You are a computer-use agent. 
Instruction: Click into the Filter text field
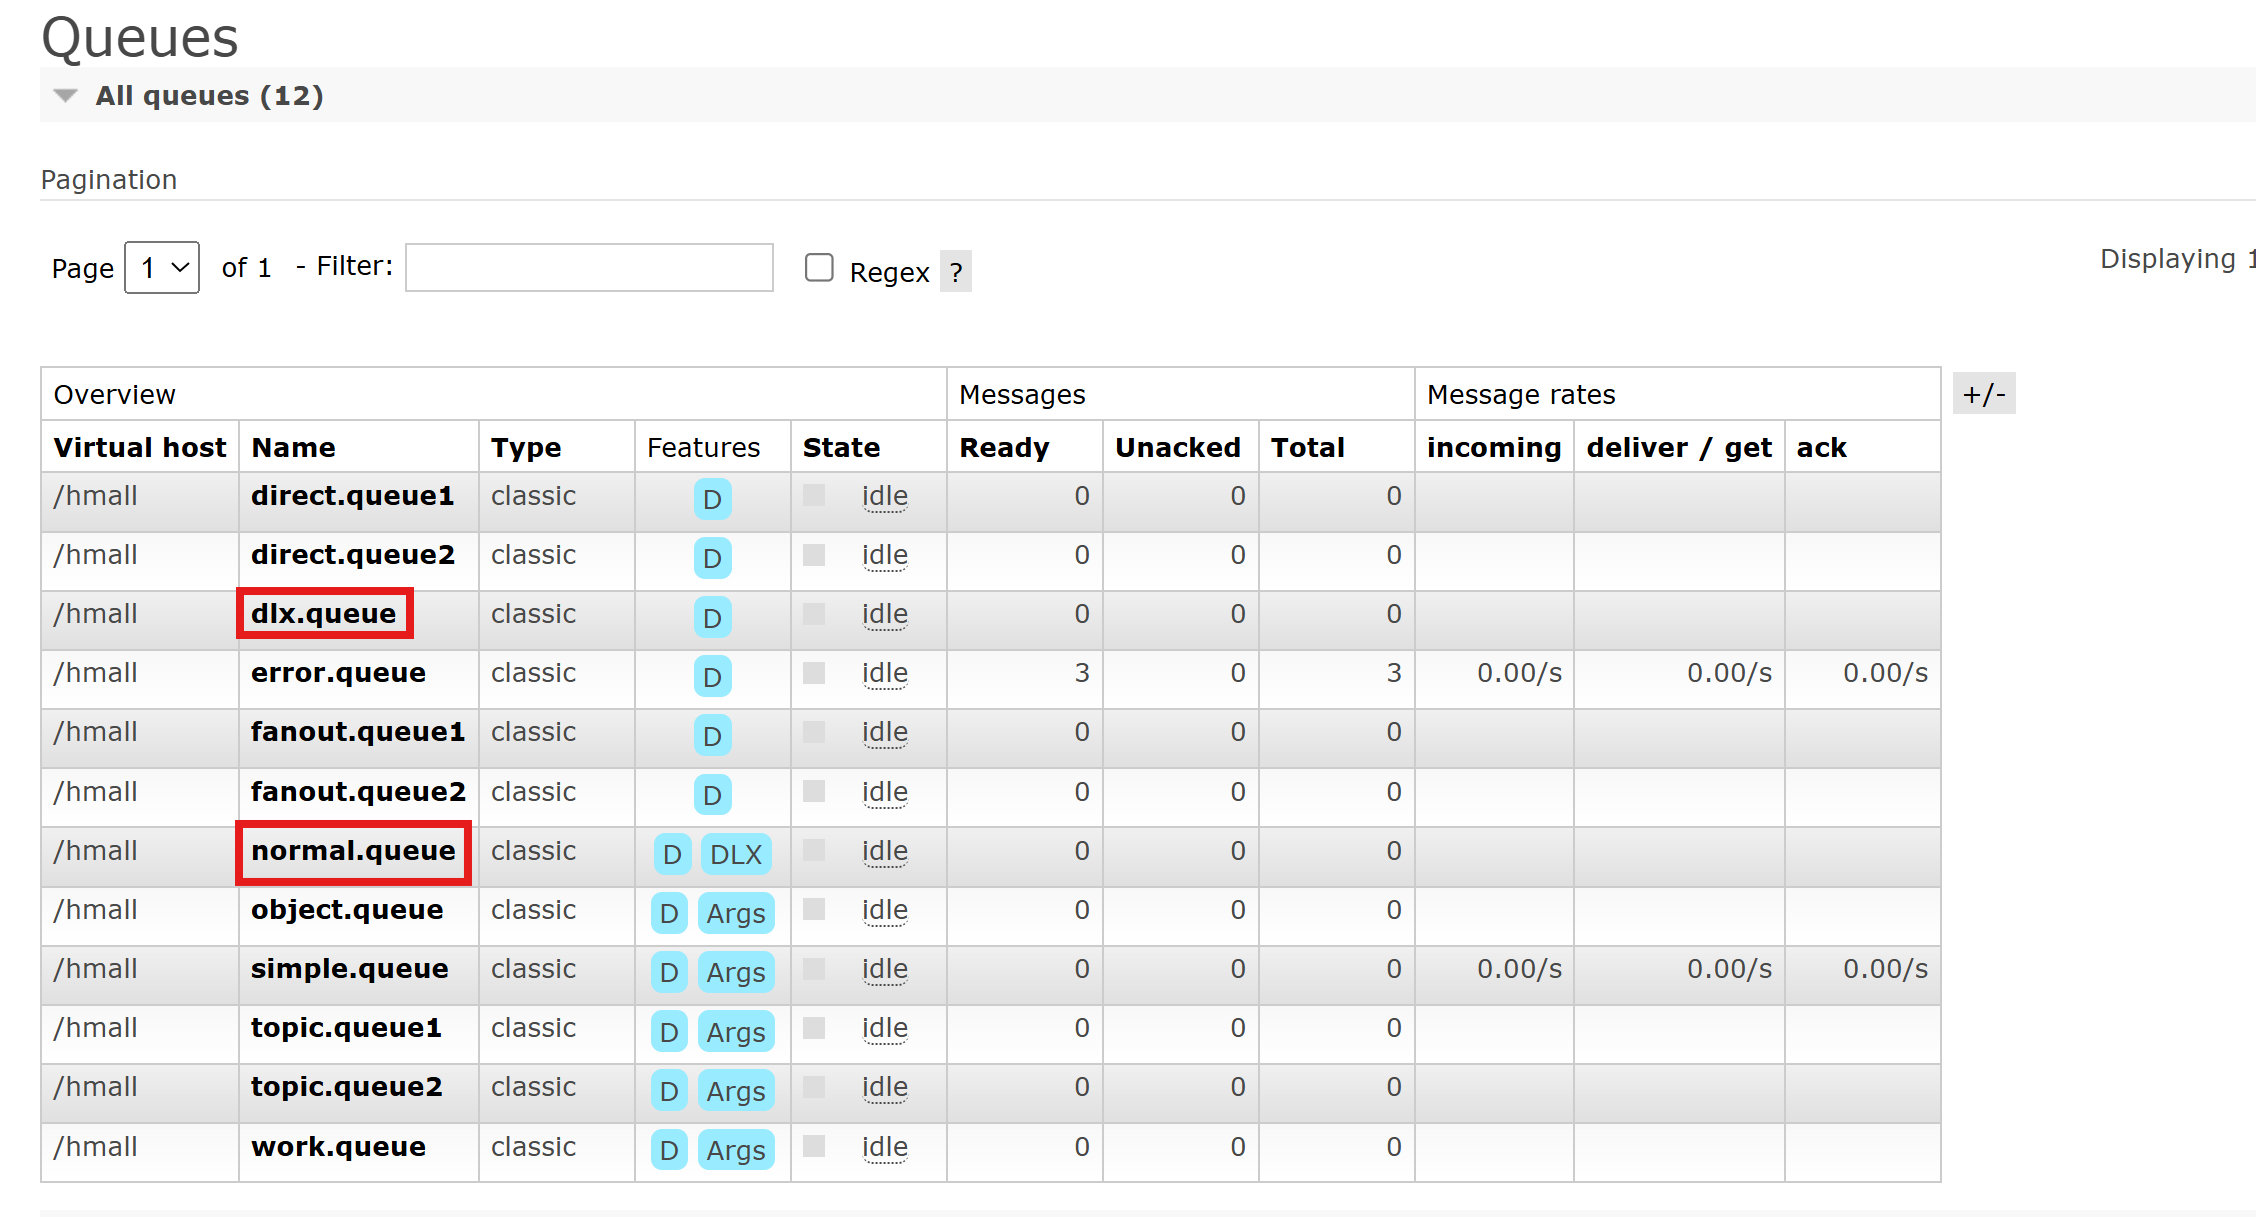[x=589, y=268]
